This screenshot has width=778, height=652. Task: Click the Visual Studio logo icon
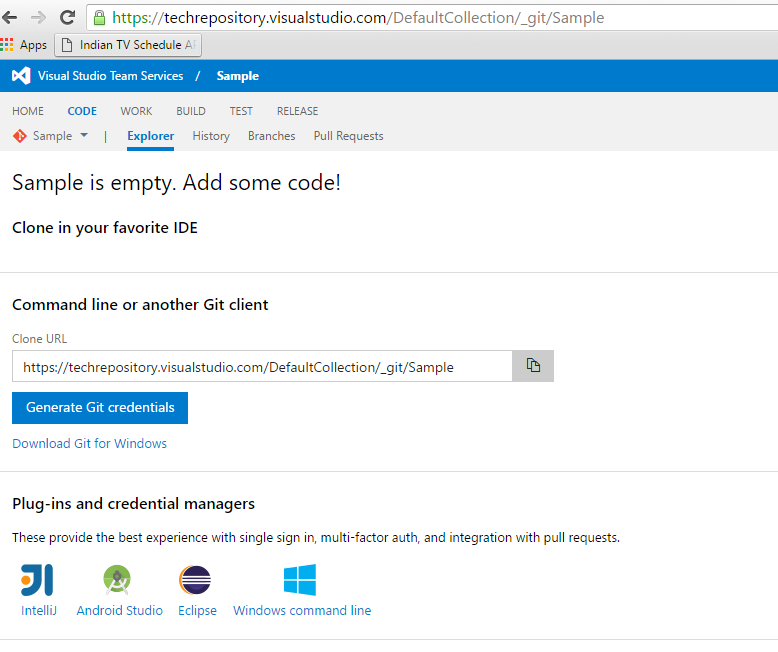(21, 76)
